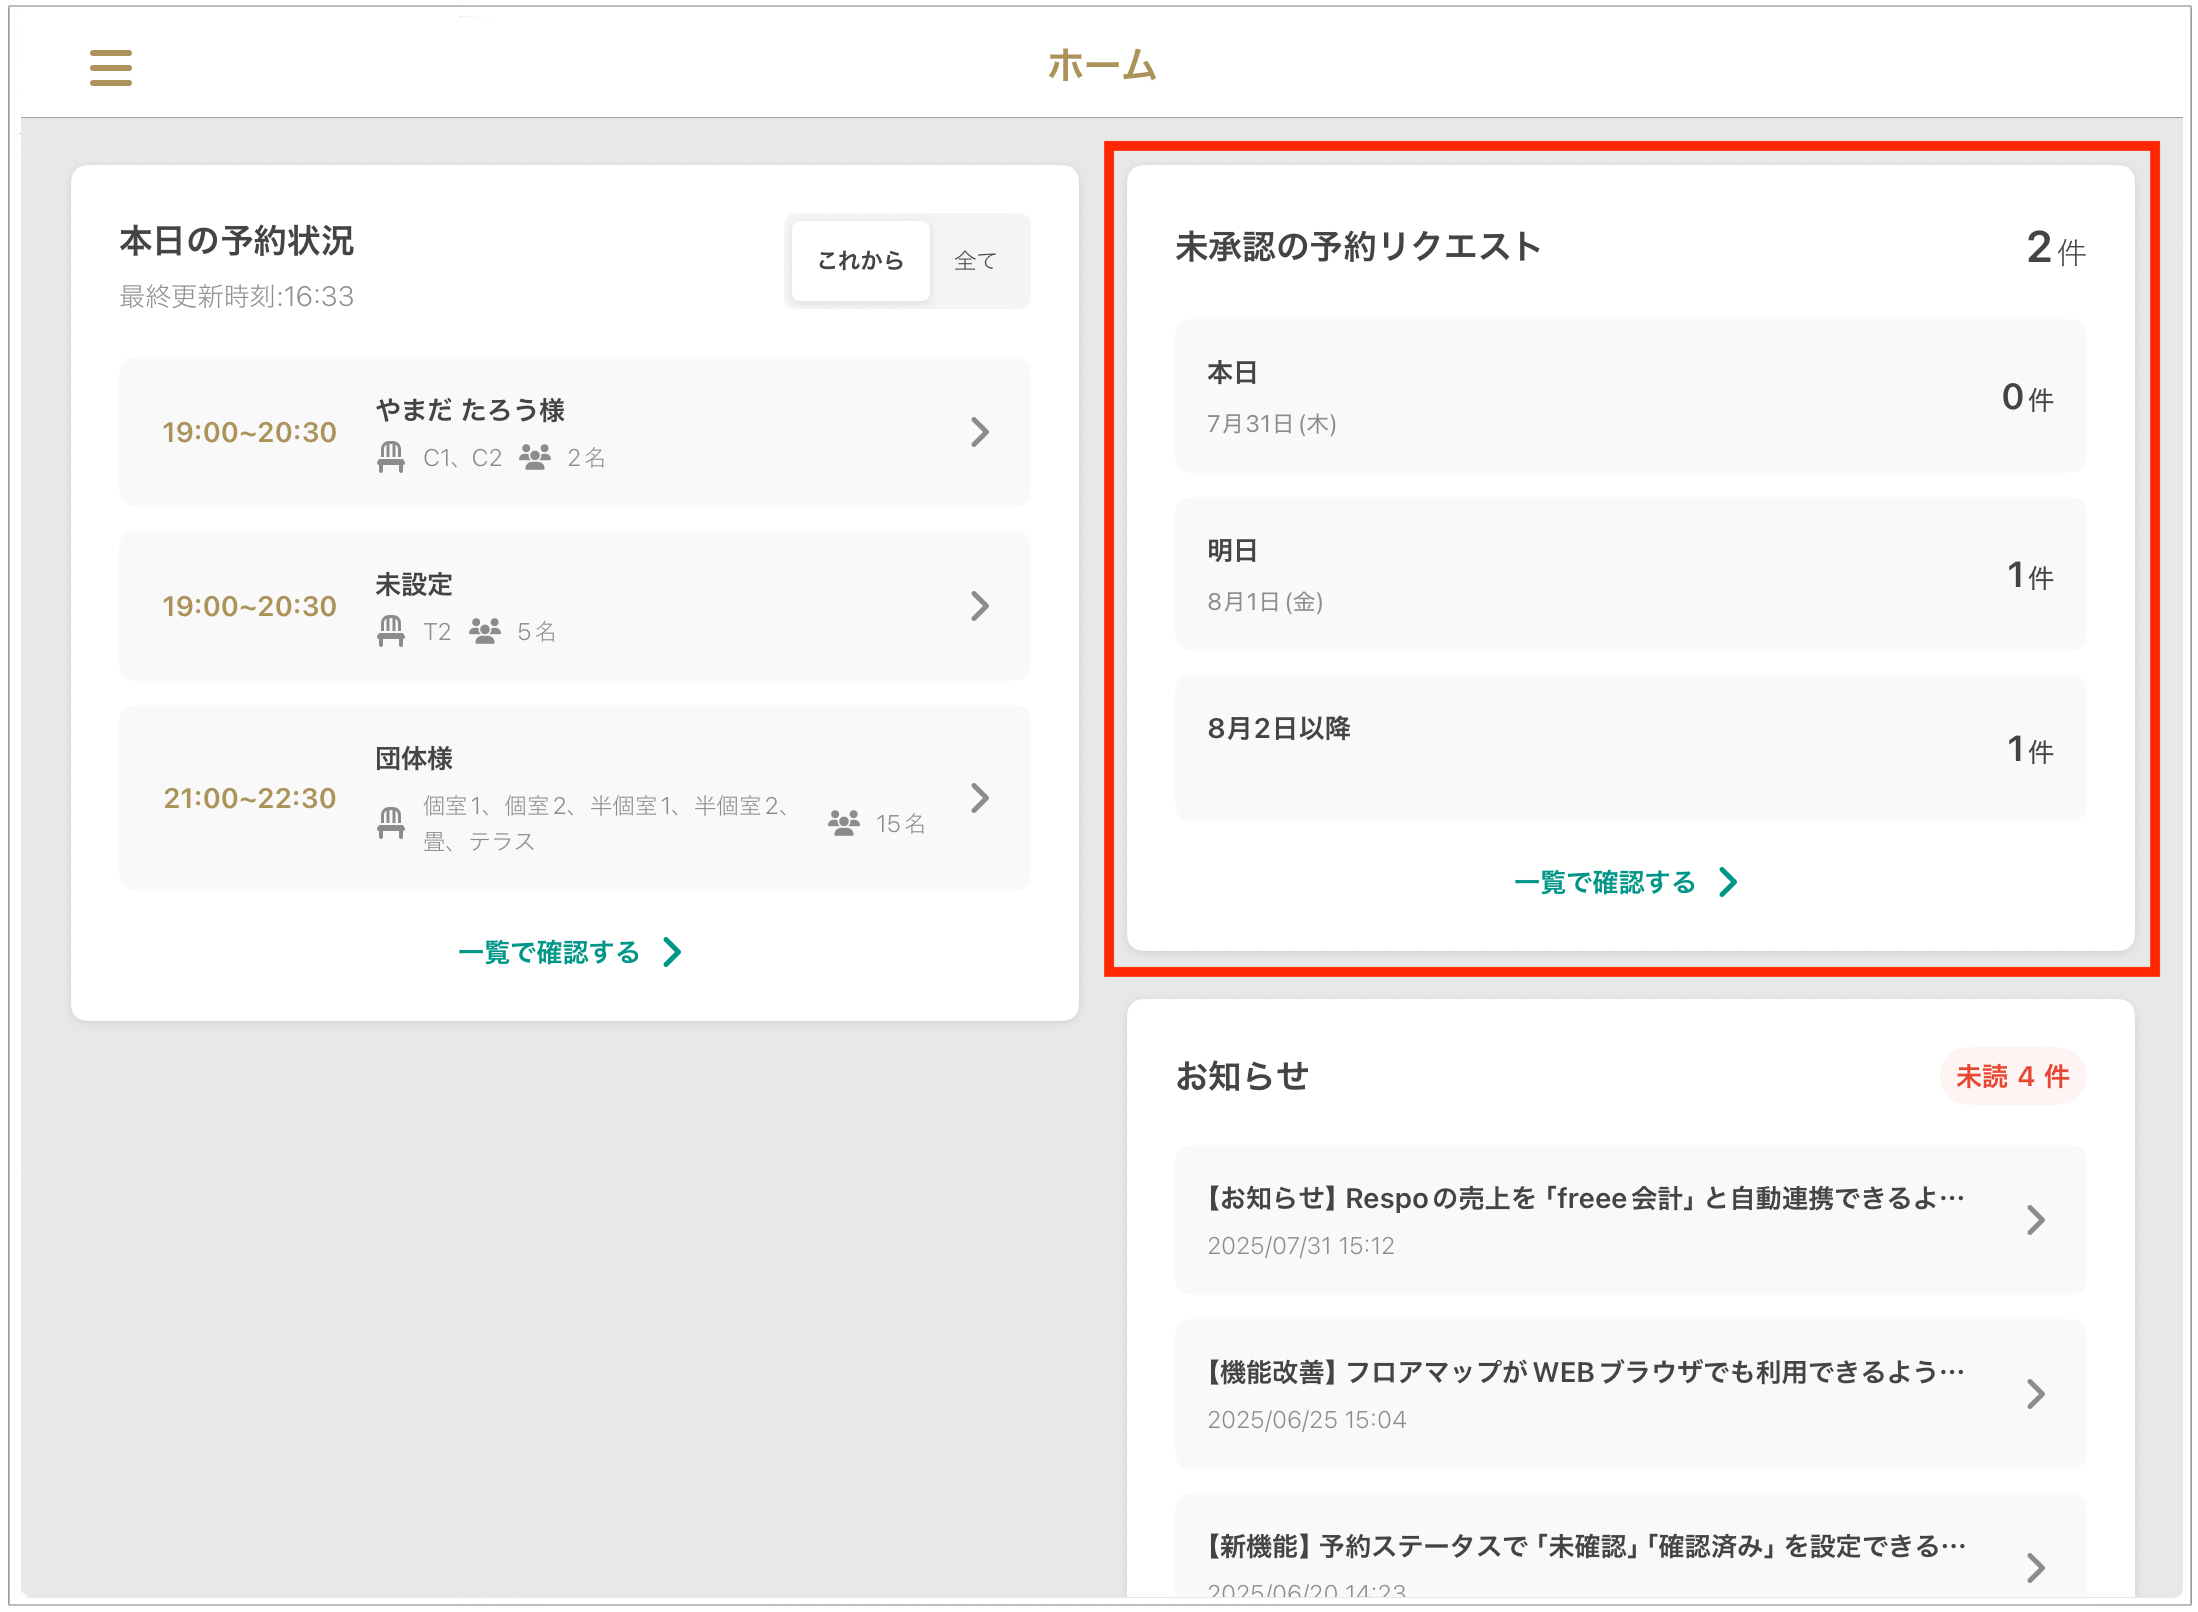2198x1612 pixels.
Task: Click chevron on 未設定 reservation row
Action: coord(979,606)
